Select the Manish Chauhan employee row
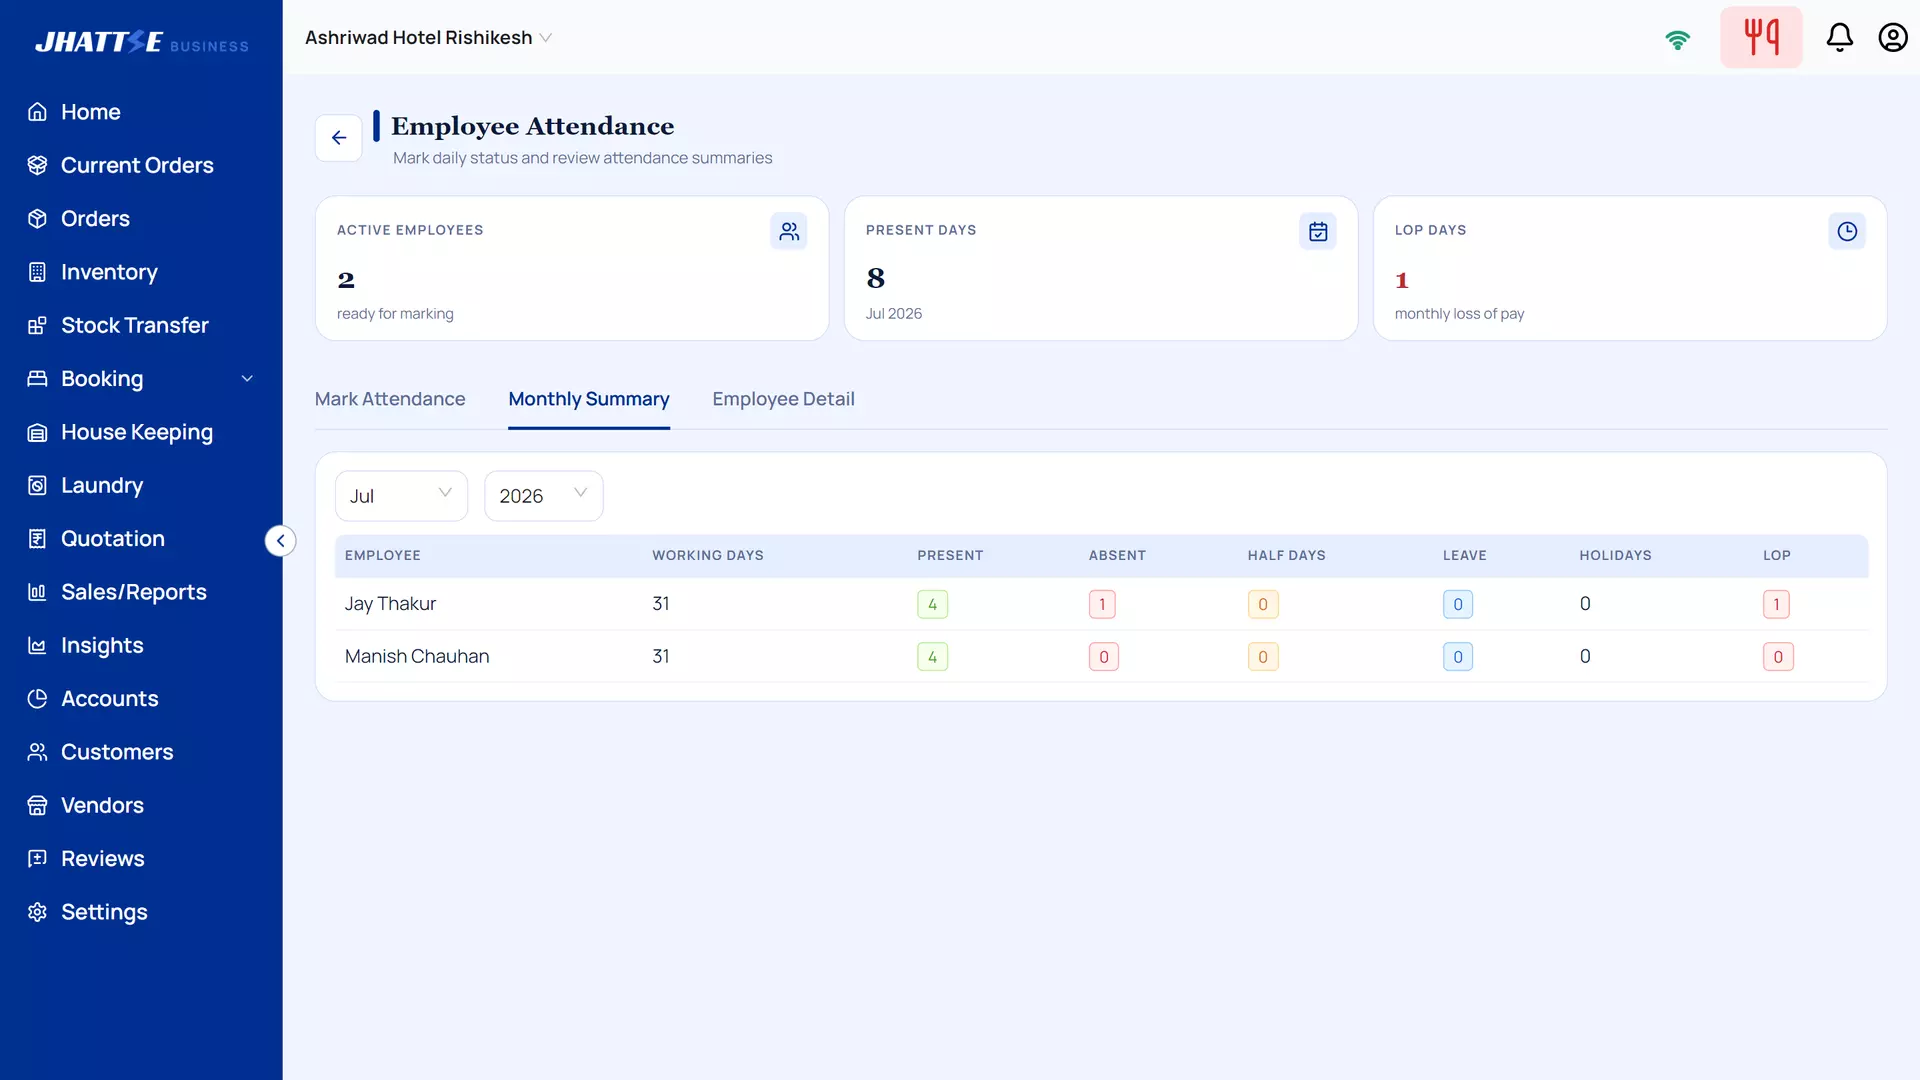This screenshot has height=1080, width=1920. tap(1101, 657)
